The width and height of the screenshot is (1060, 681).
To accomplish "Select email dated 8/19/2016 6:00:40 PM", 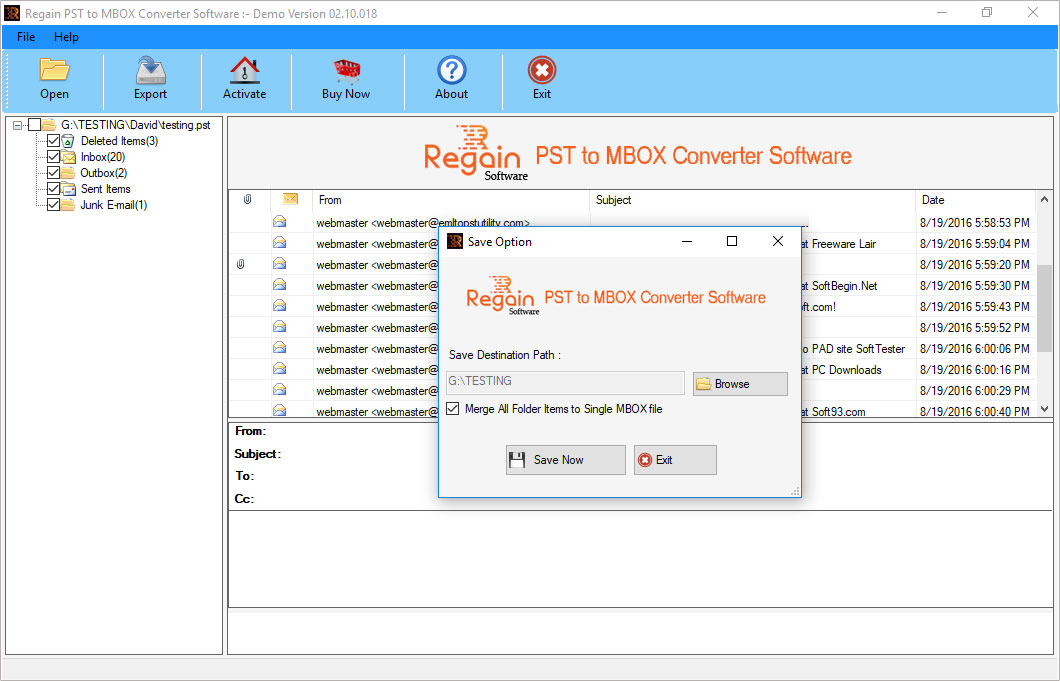I will [x=975, y=410].
